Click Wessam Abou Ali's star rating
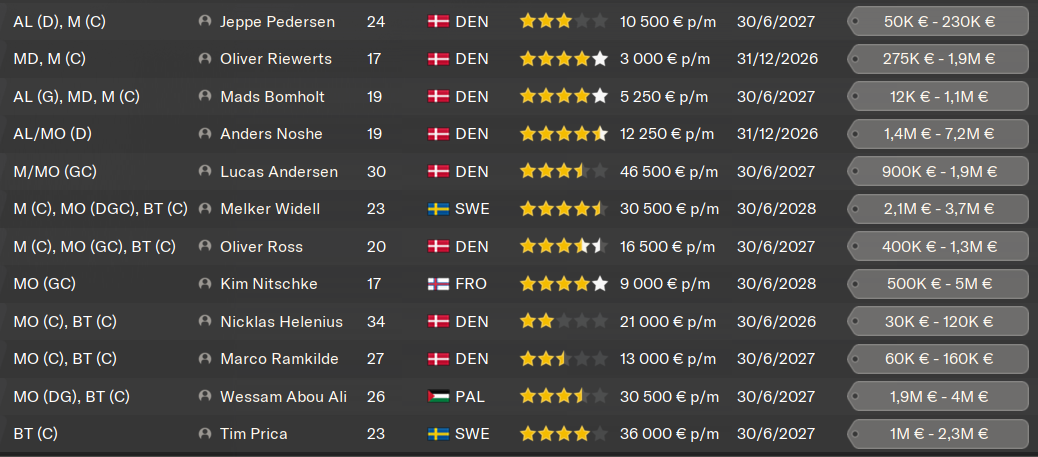Screen dimensions: 1038x457 (x=563, y=397)
